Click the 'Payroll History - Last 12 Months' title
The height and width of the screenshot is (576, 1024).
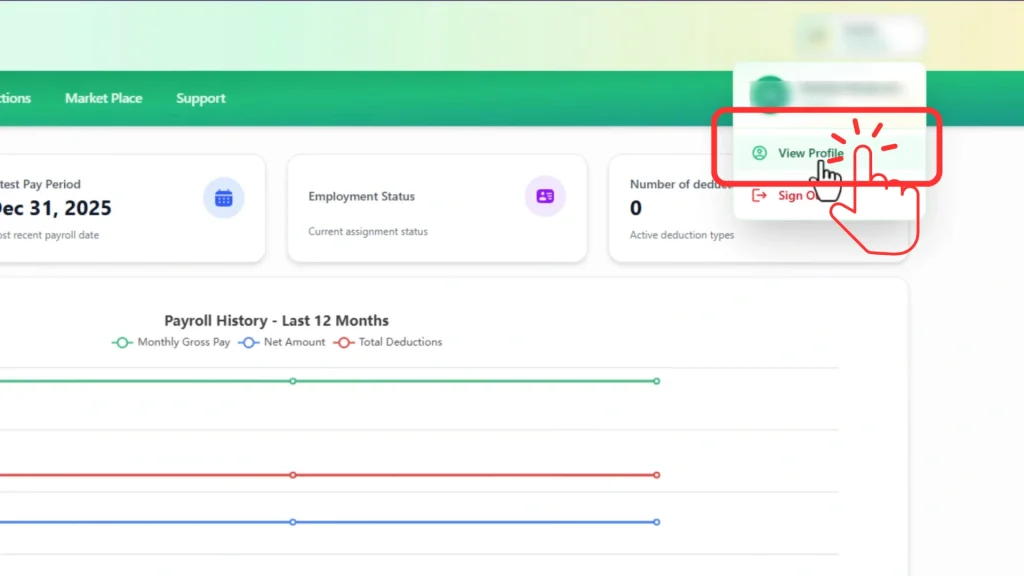(276, 321)
